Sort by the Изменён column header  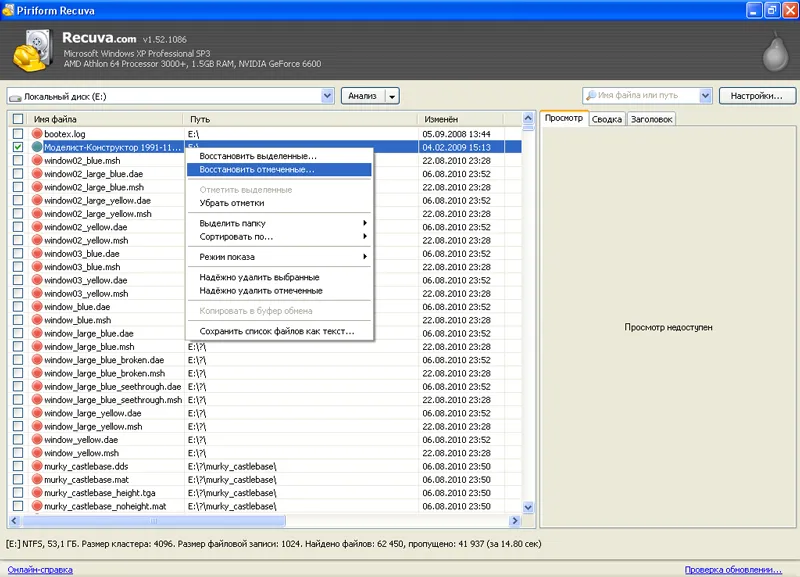(461, 119)
